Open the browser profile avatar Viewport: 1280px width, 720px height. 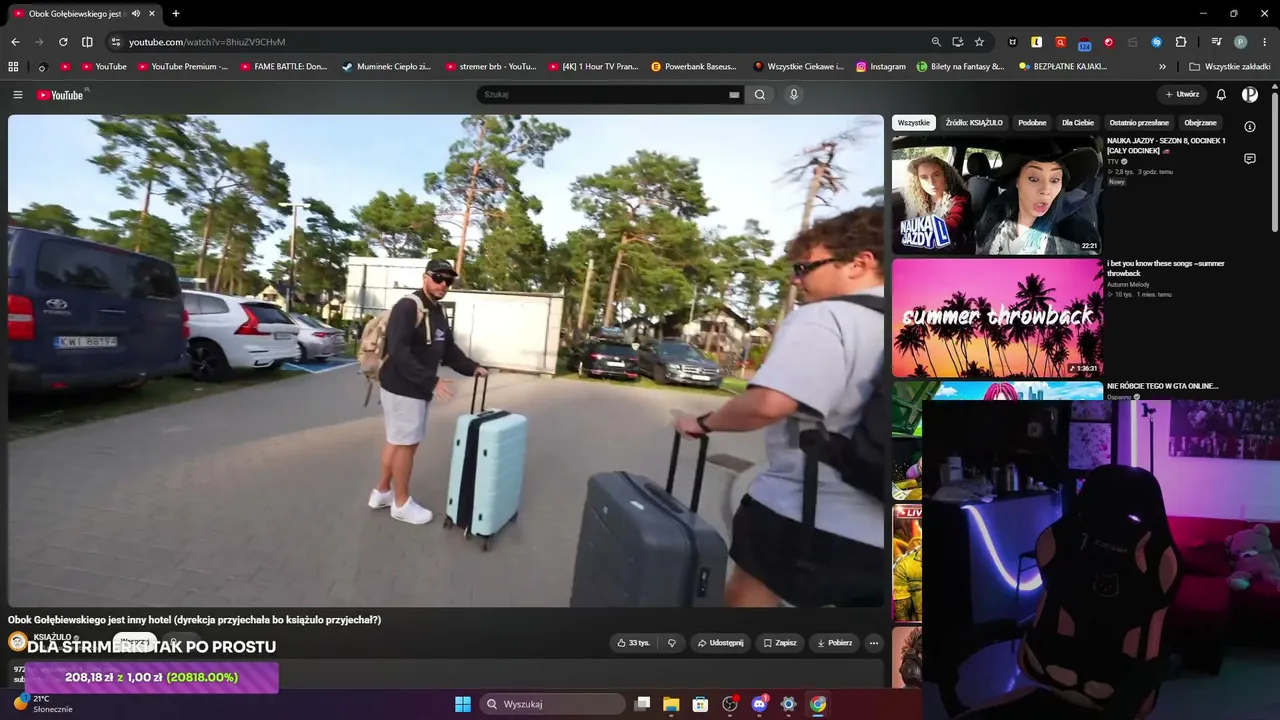(x=1241, y=42)
